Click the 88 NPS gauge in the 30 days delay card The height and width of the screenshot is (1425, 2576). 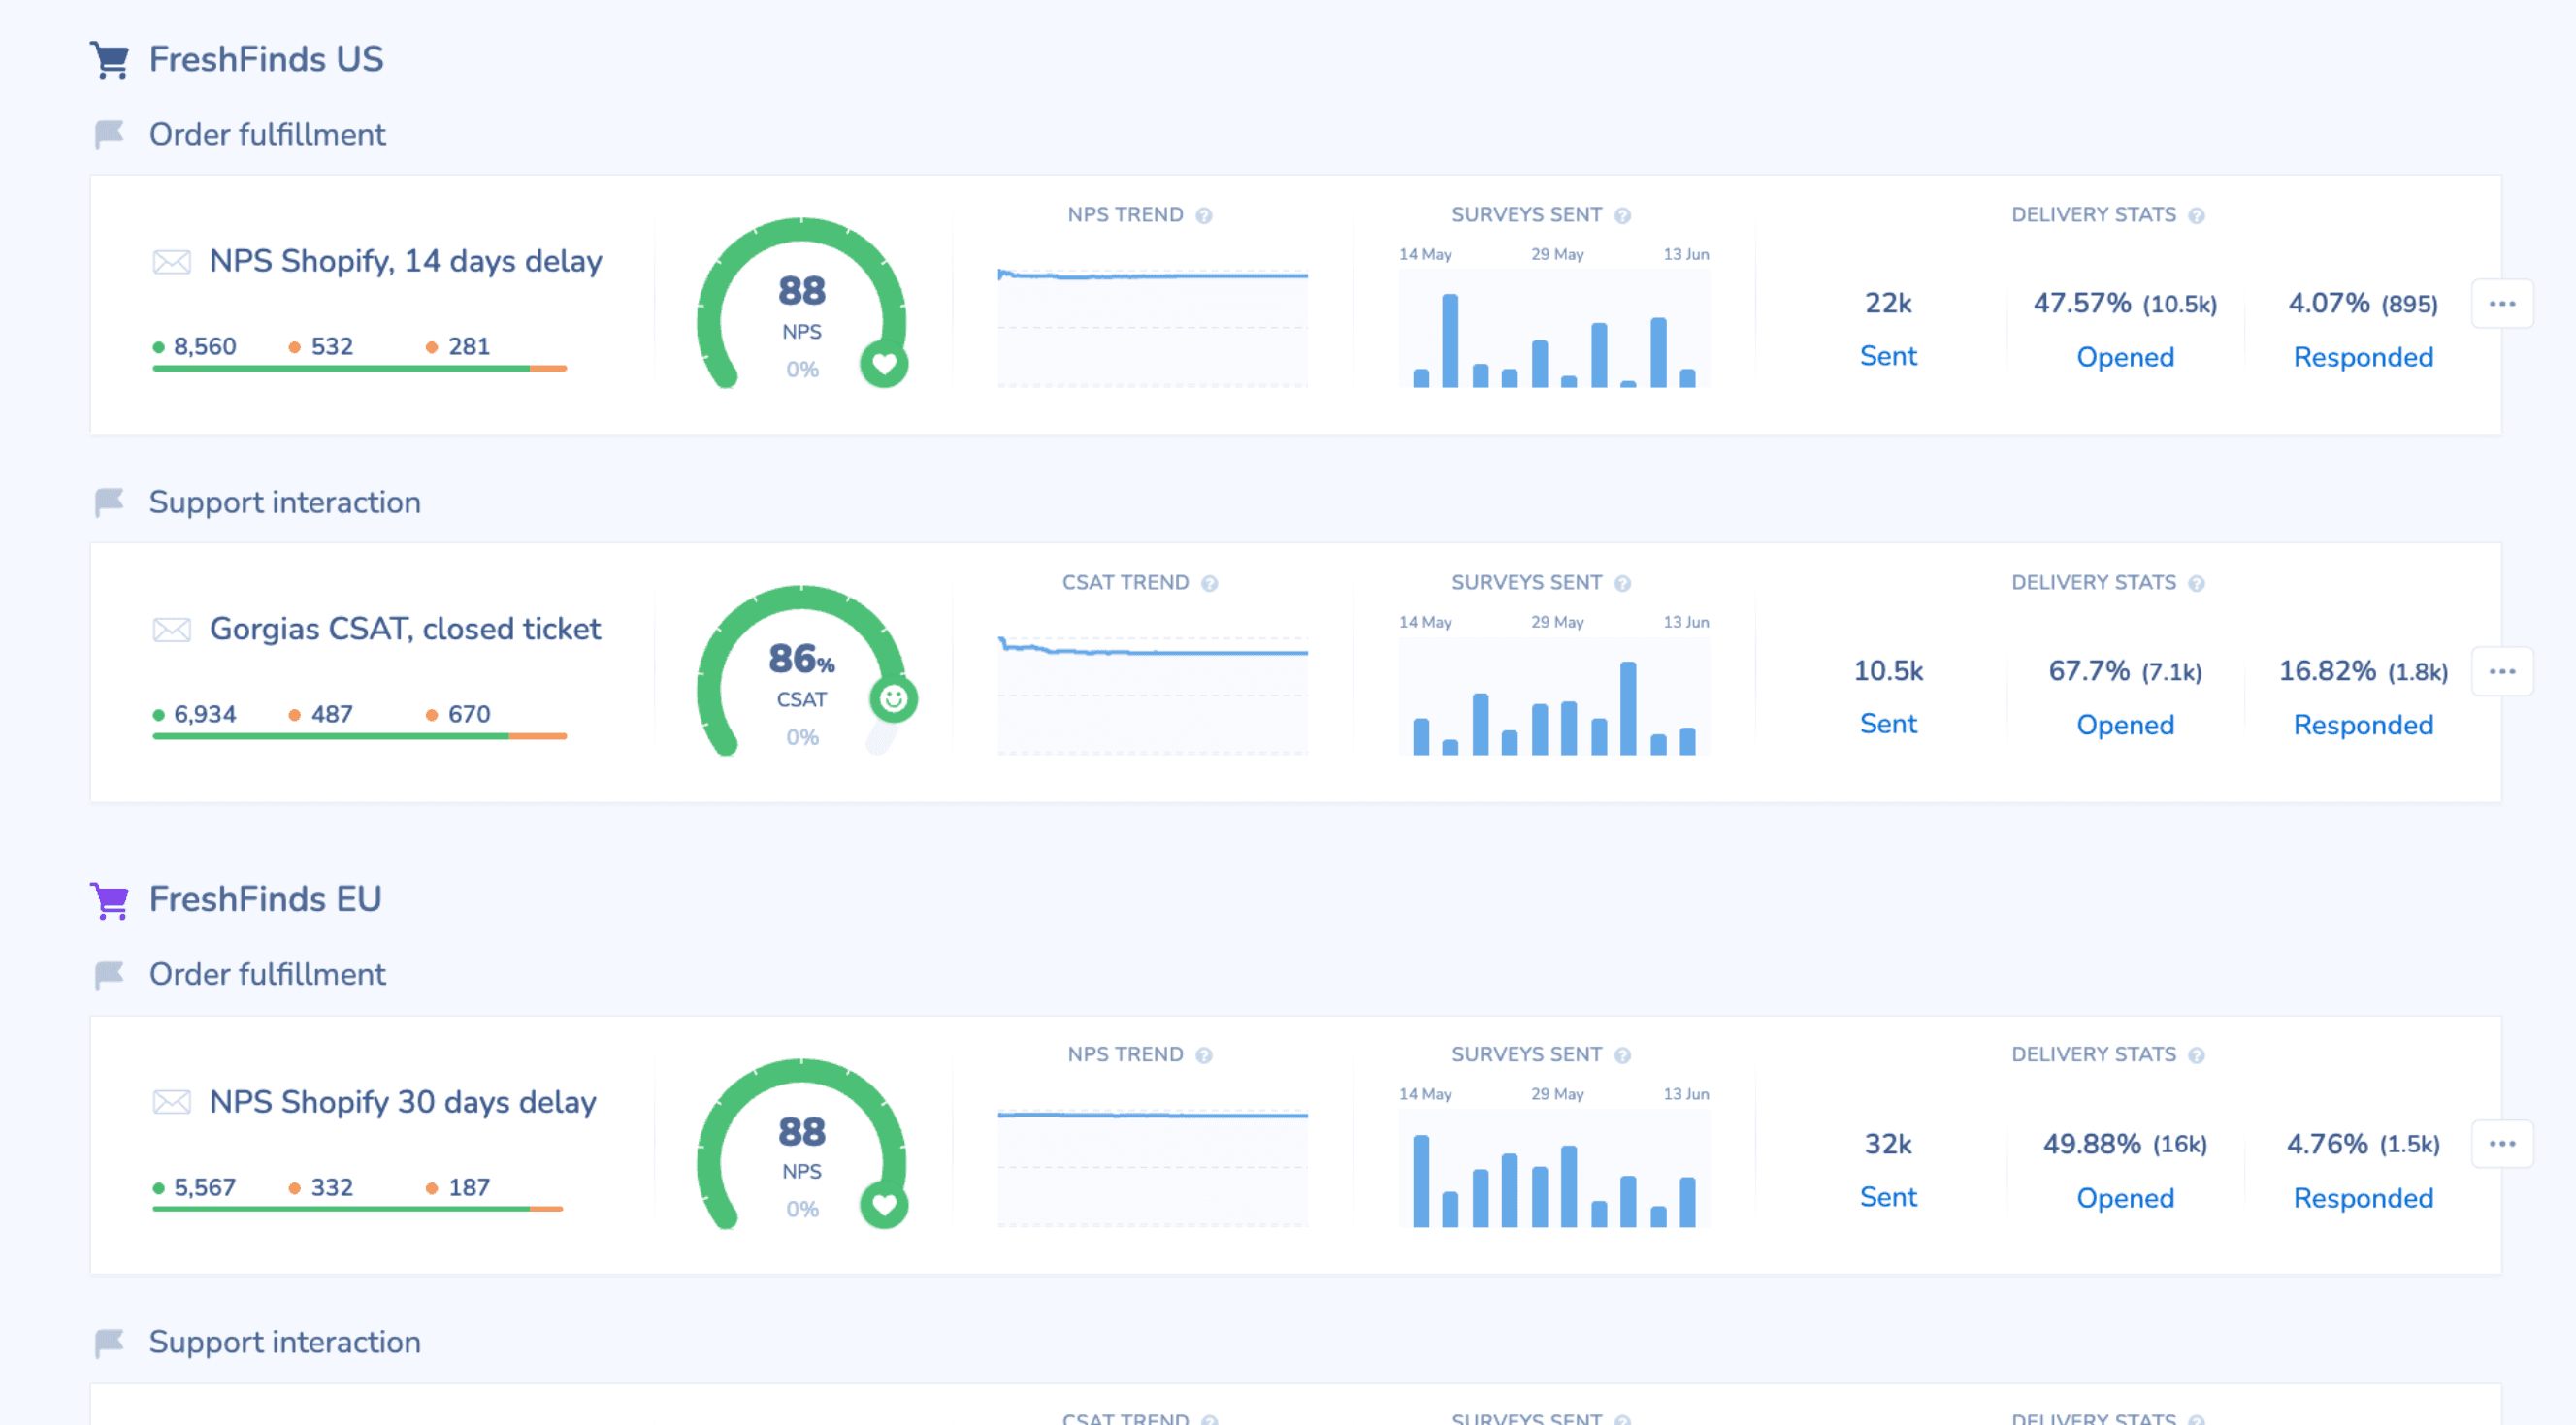coord(802,1144)
